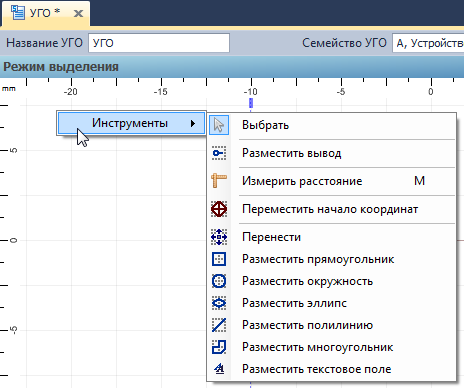Click the M shortcut hint text

coord(419,181)
